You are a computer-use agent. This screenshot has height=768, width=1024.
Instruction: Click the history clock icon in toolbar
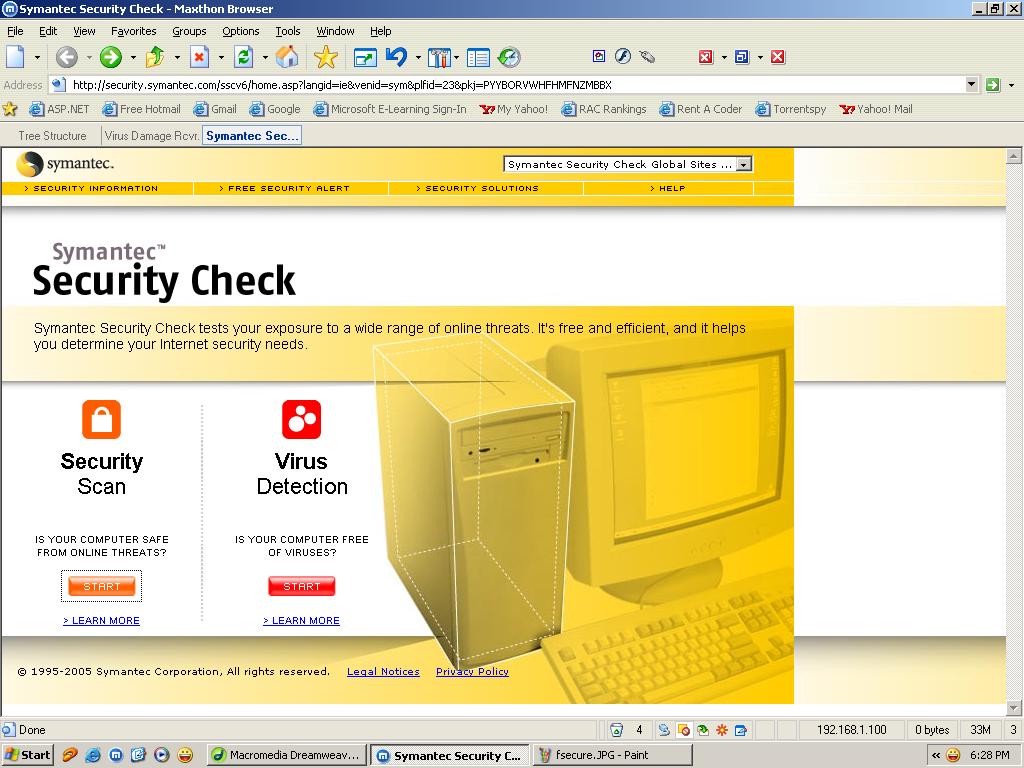[509, 57]
